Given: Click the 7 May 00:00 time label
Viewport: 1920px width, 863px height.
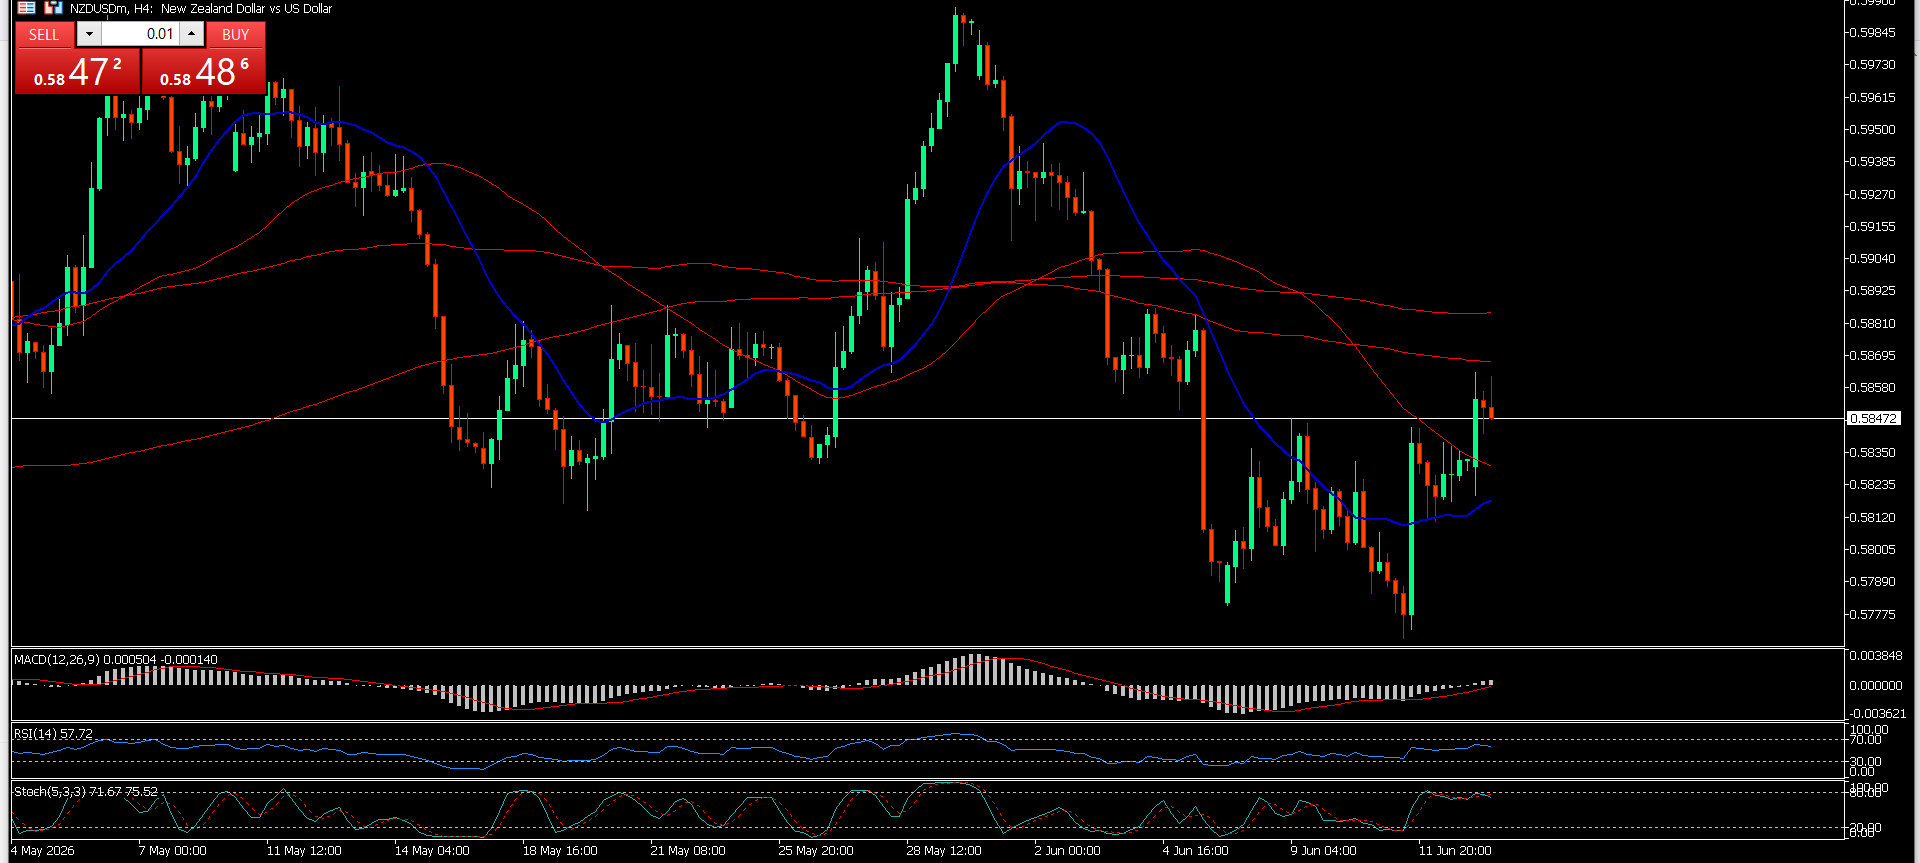Looking at the screenshot, I should [x=173, y=851].
